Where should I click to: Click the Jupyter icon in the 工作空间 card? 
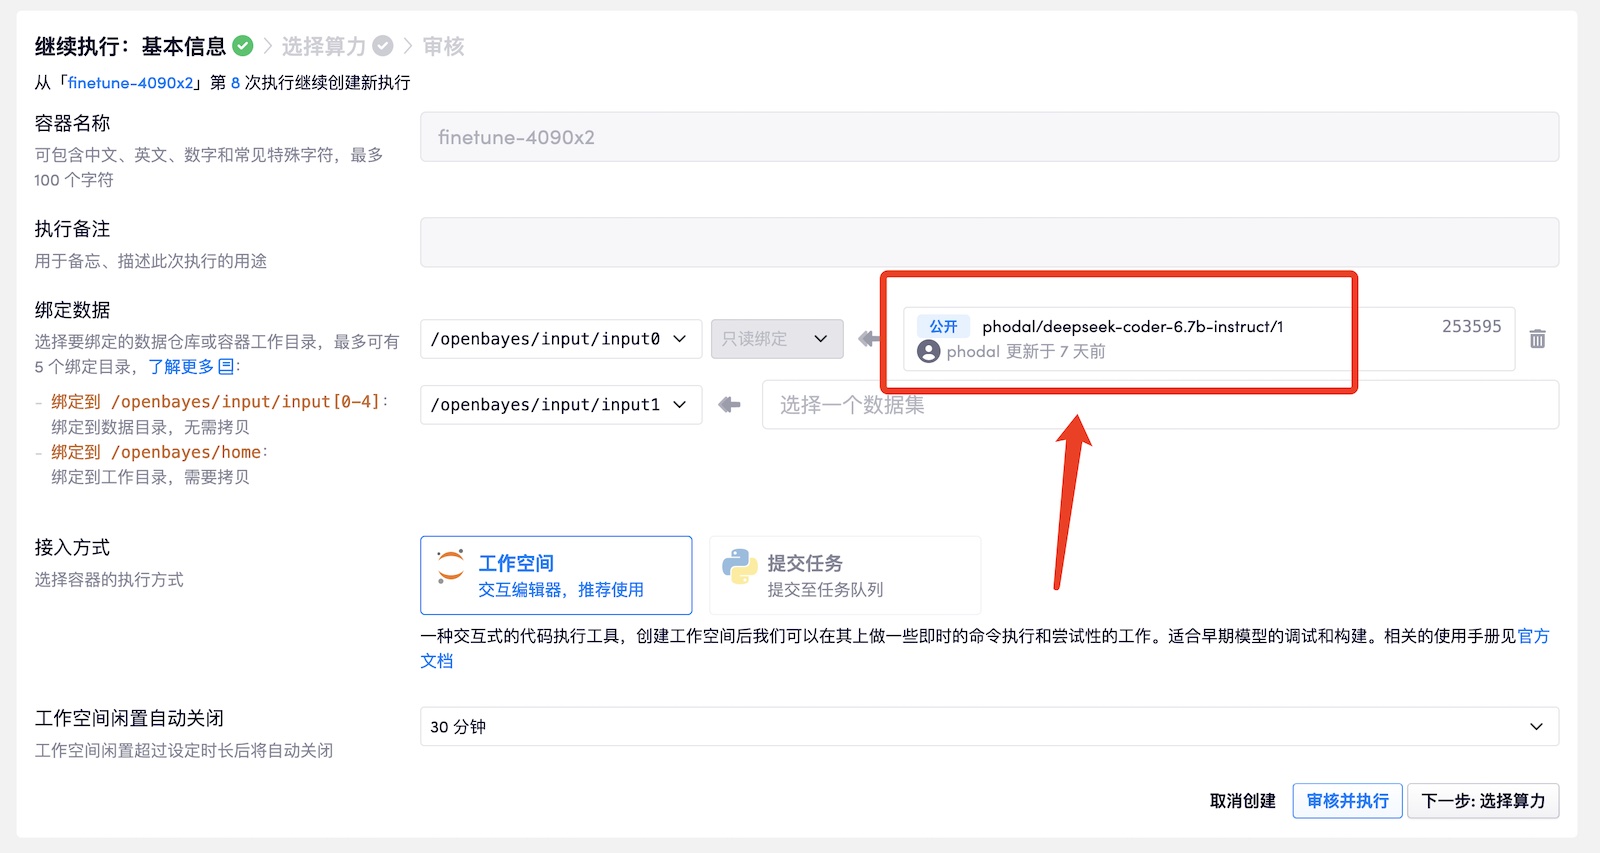[x=451, y=566]
